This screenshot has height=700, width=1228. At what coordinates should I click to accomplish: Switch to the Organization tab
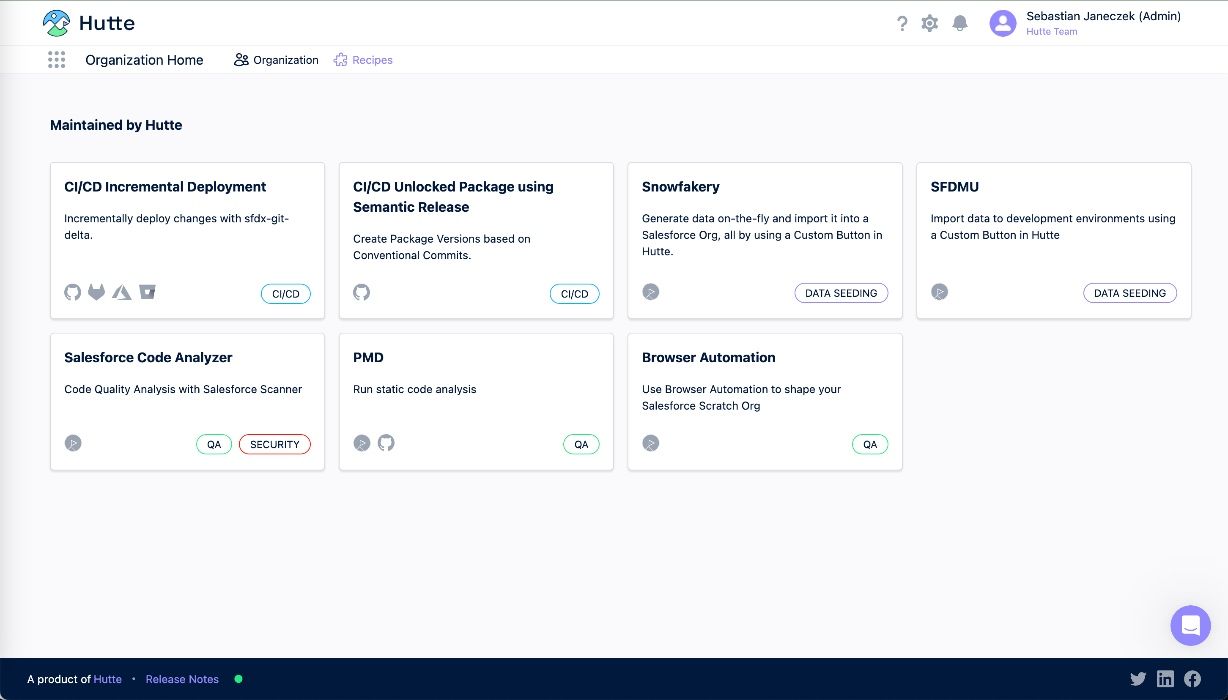pos(276,60)
